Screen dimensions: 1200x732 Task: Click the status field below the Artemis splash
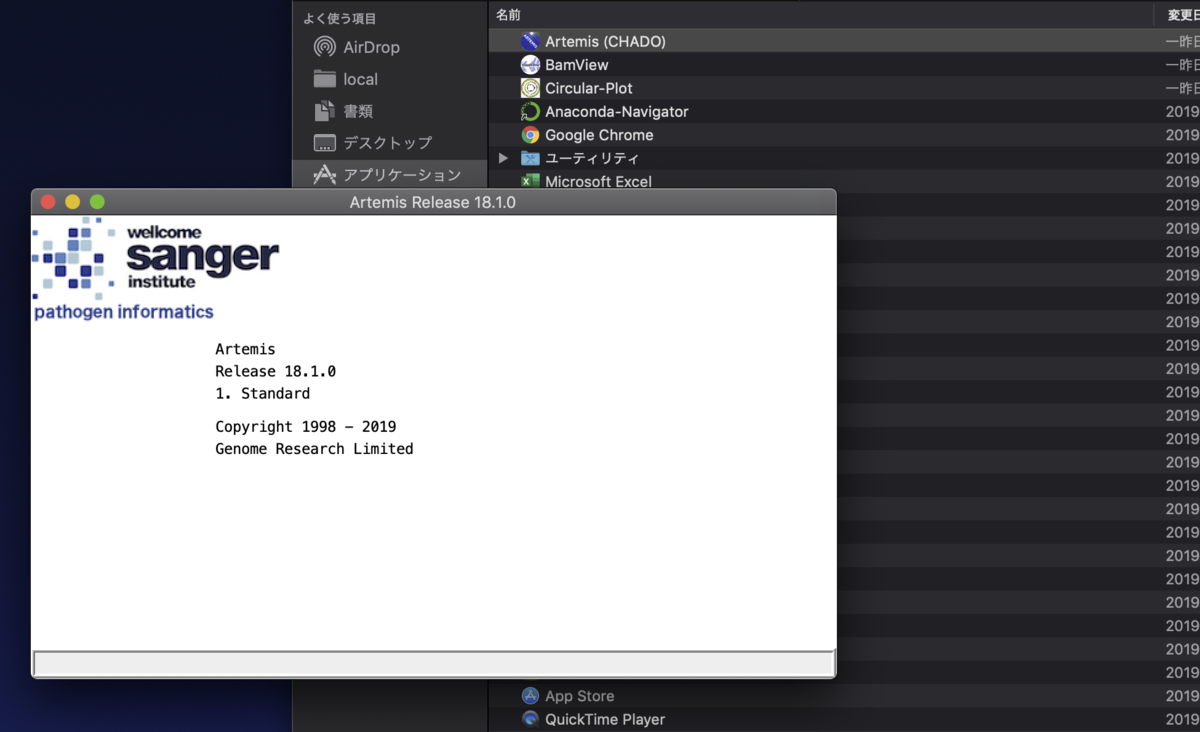tap(435, 662)
